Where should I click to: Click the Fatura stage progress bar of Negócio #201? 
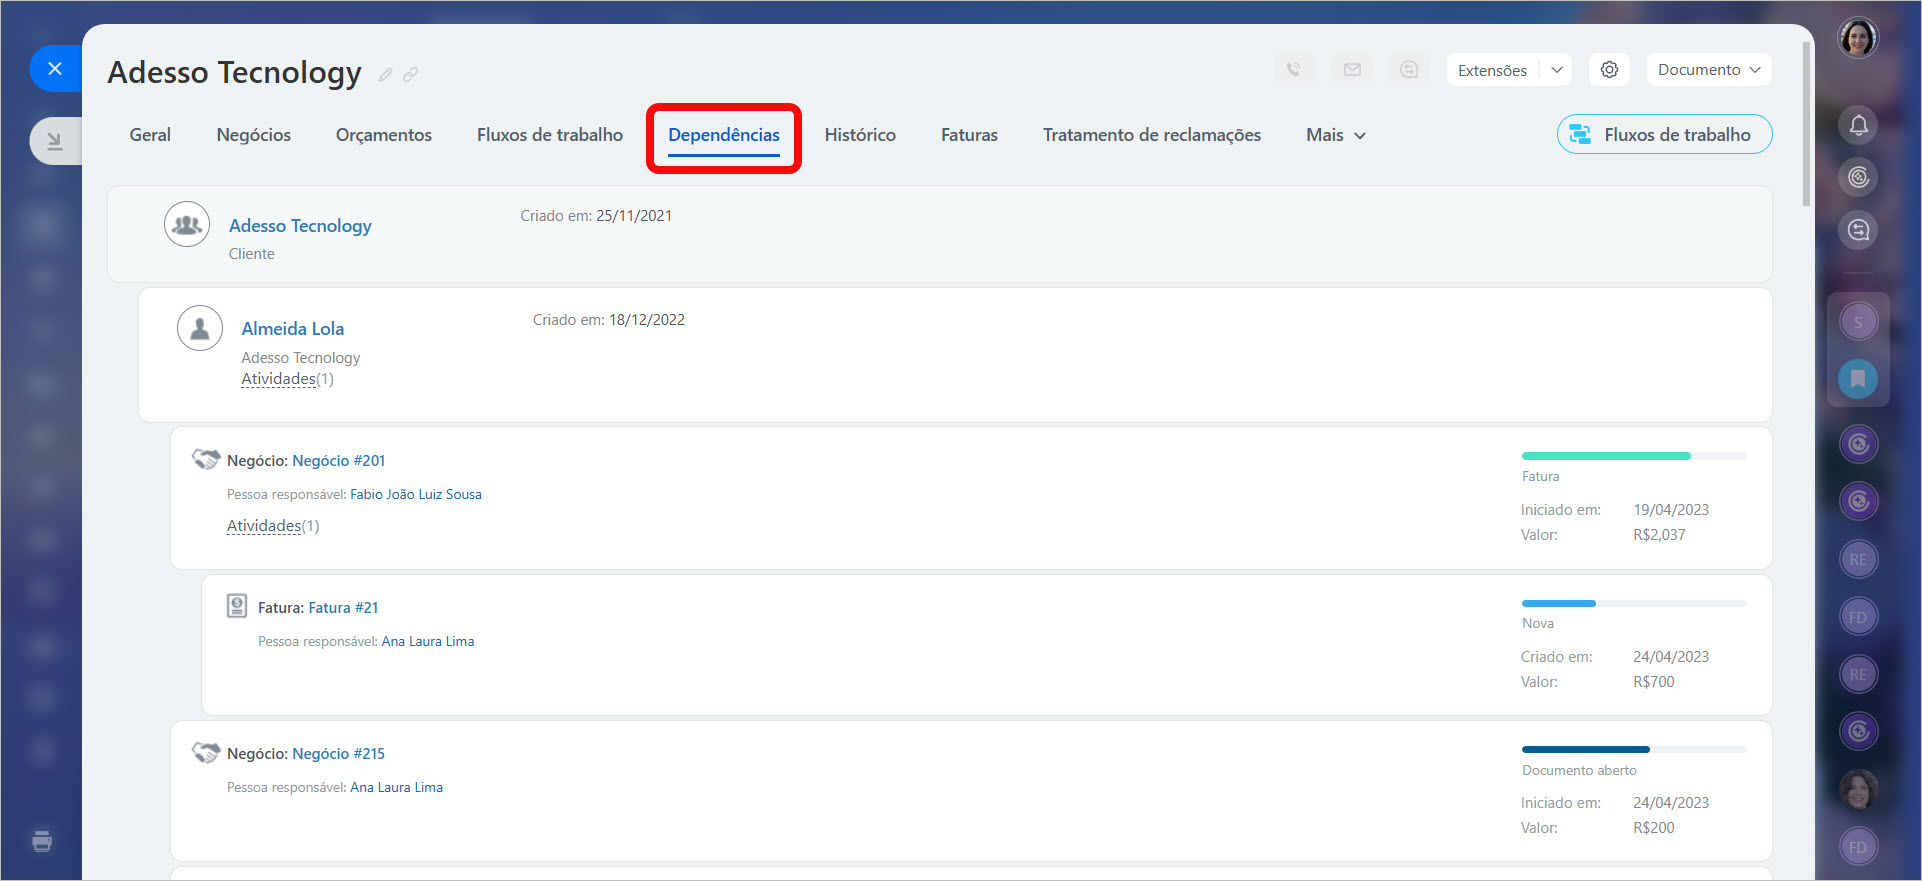click(1634, 456)
